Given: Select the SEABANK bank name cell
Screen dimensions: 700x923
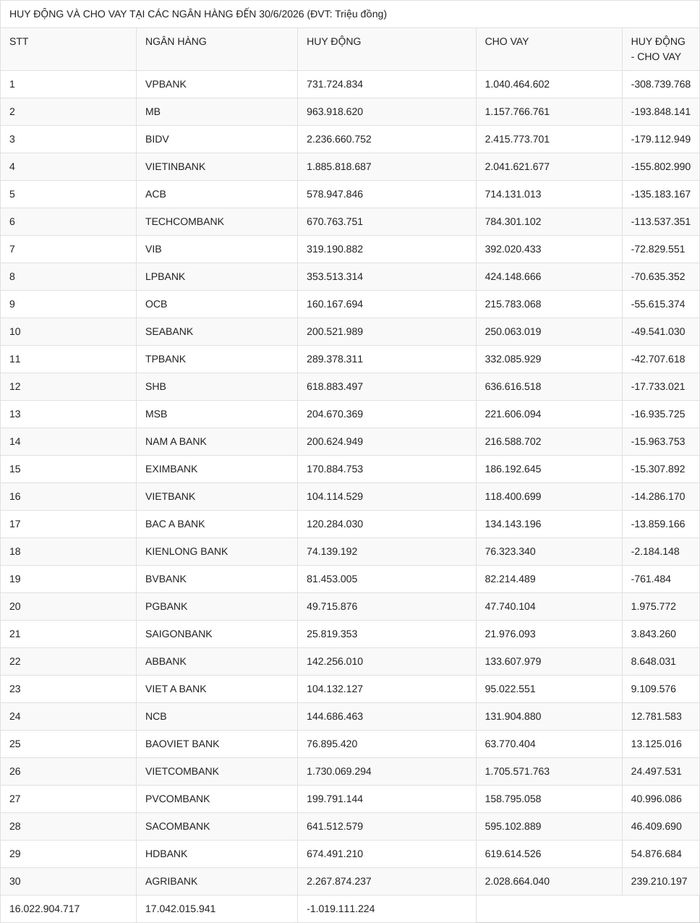Looking at the screenshot, I should coord(169,331).
